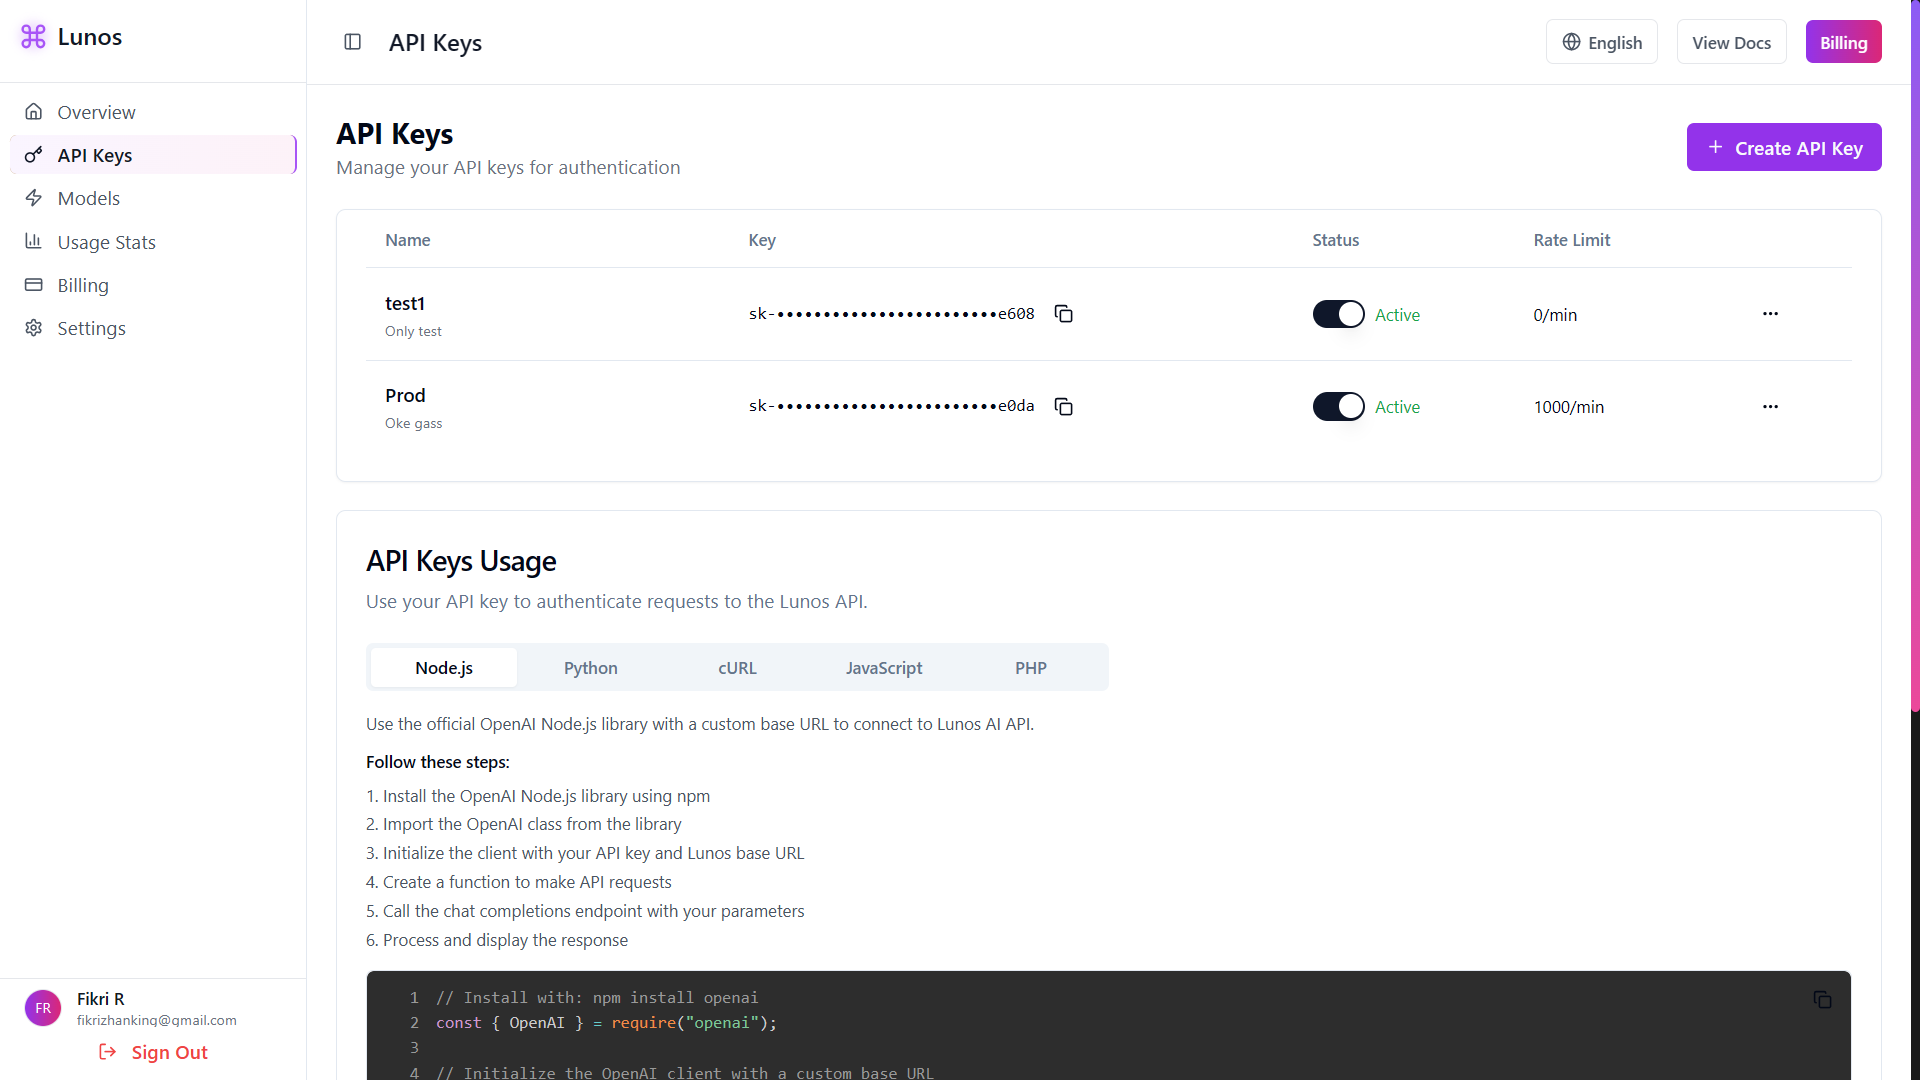Screen dimensions: 1920x1080
Task: Copy the test1 API key
Action: pyautogui.click(x=1063, y=314)
